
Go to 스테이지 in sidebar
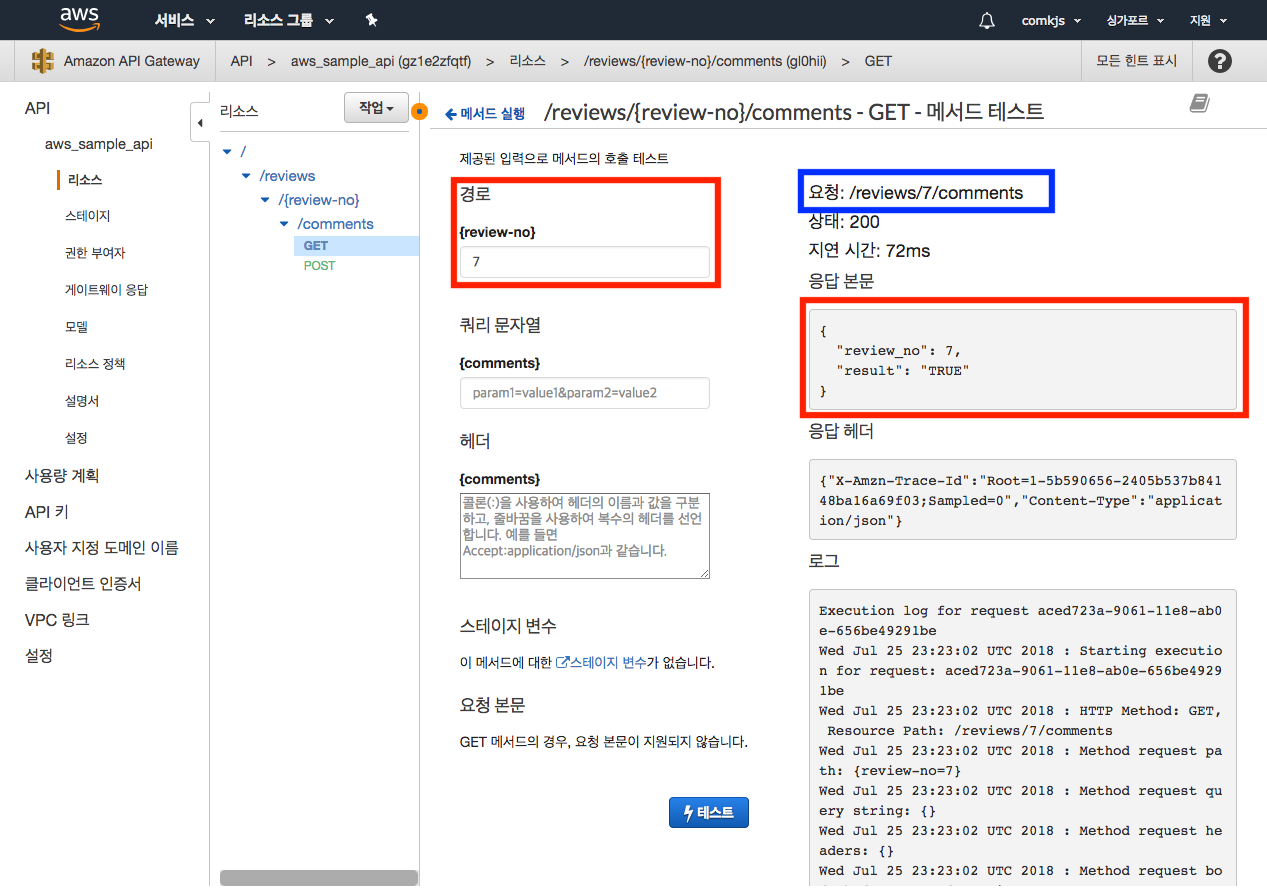coord(87,216)
